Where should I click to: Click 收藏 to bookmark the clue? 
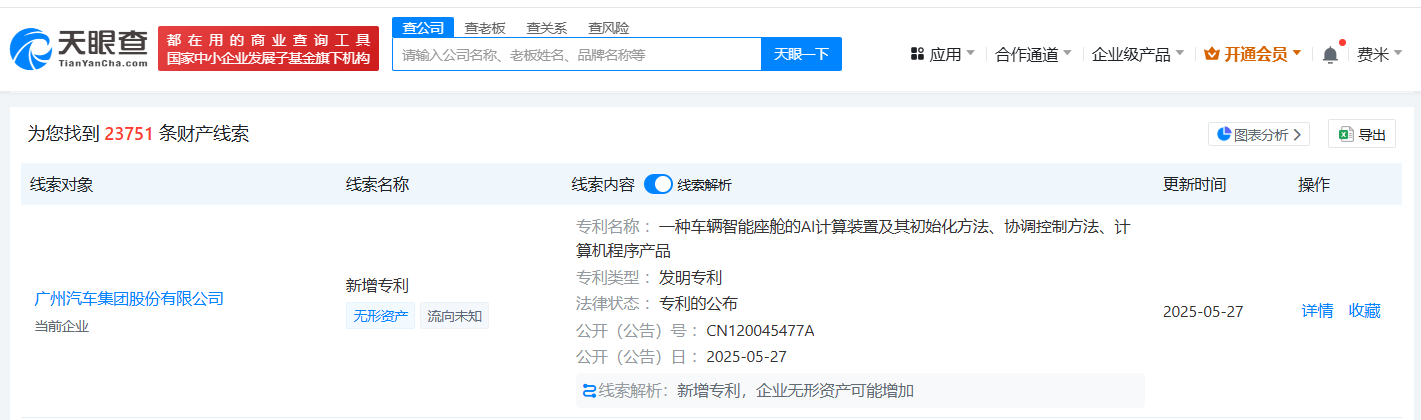click(x=1365, y=310)
